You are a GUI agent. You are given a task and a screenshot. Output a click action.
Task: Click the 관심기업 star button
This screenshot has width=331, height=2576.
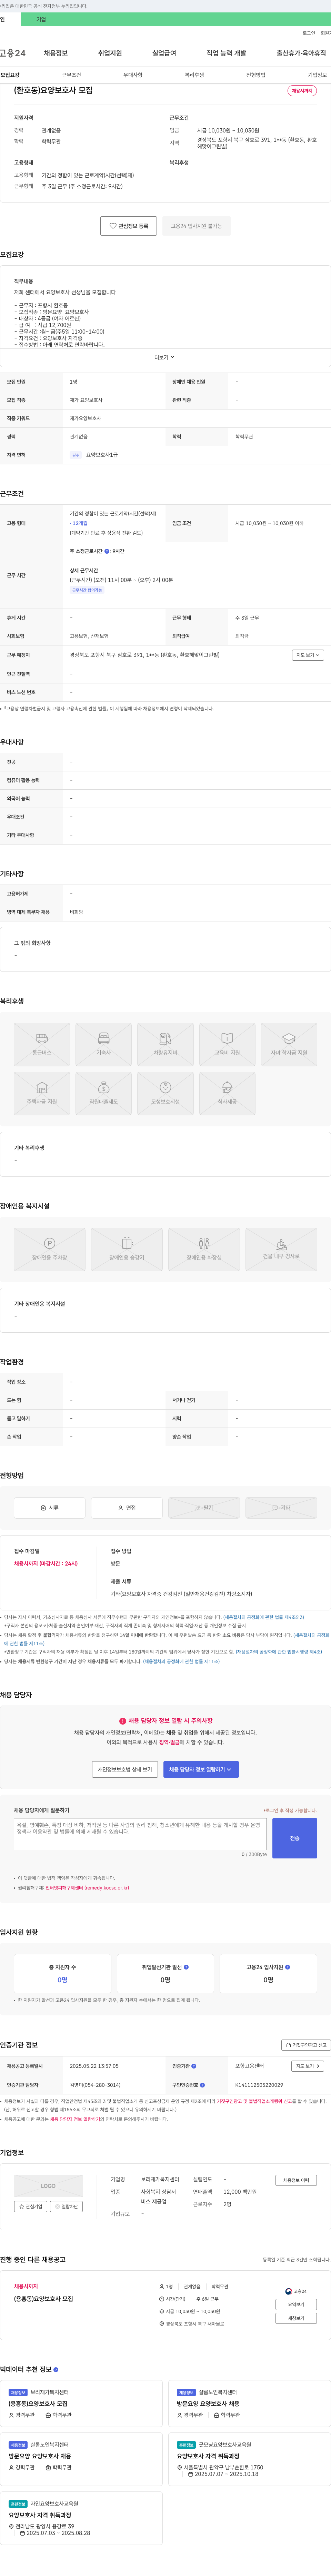(x=31, y=2206)
